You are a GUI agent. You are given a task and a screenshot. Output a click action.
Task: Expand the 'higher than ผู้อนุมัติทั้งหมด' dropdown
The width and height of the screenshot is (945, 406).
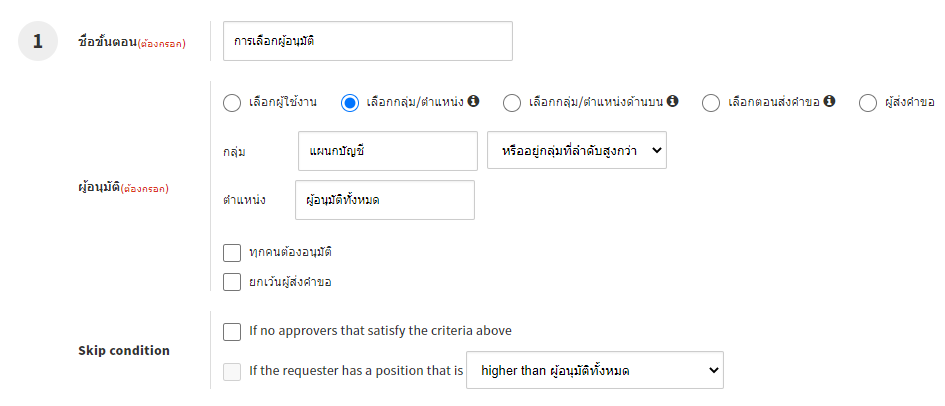pos(595,370)
